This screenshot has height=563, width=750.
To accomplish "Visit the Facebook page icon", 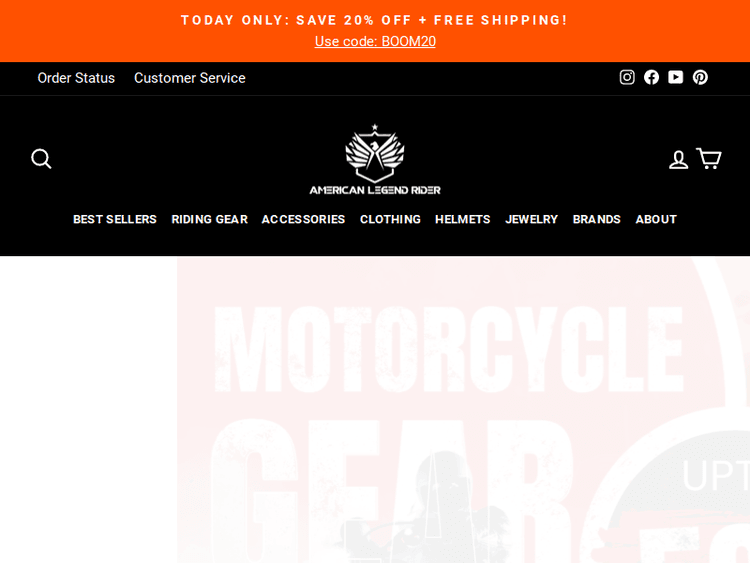I will click(651, 77).
